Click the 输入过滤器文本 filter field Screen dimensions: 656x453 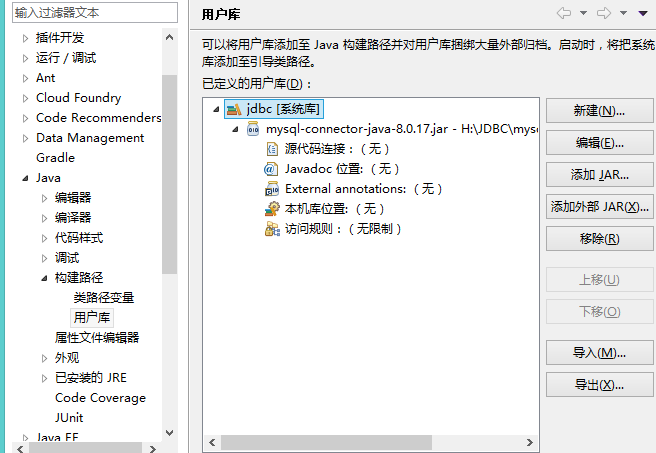(x=95, y=13)
